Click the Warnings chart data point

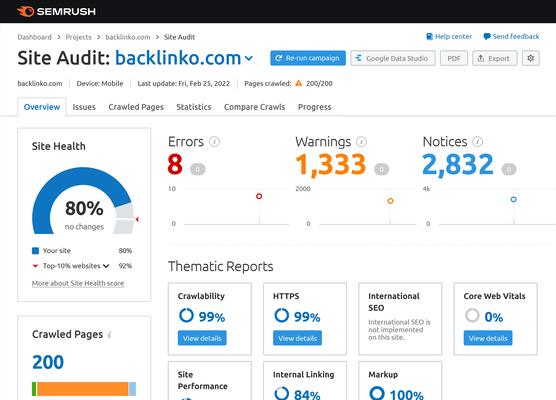(x=390, y=201)
